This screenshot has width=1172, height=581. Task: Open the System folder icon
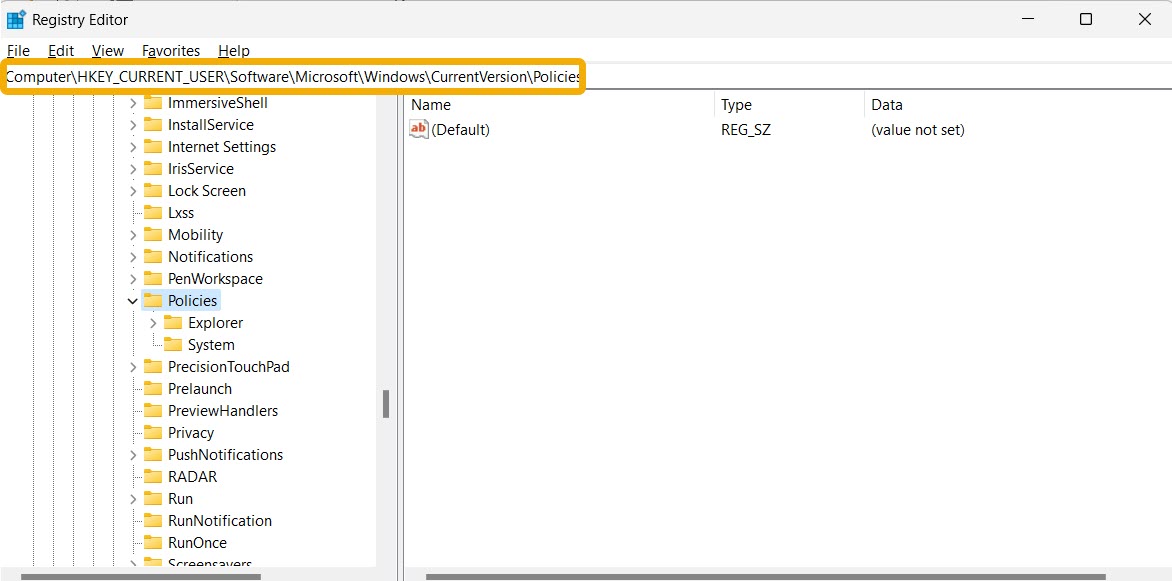pos(175,344)
